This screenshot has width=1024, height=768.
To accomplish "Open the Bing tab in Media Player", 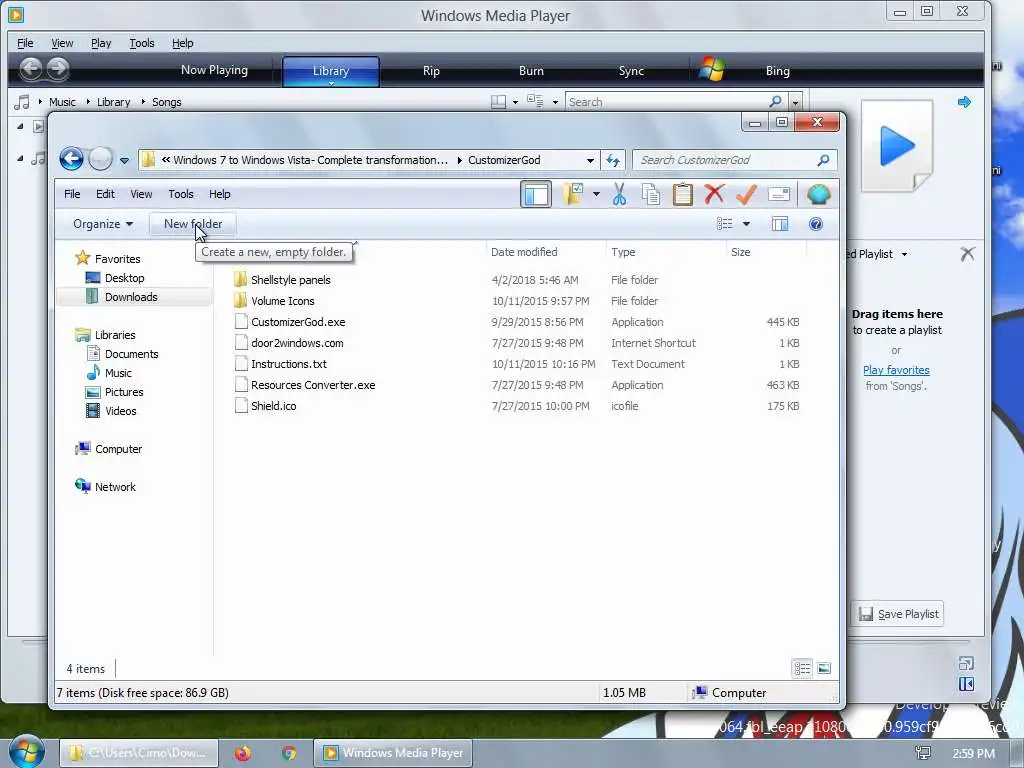I will 777,71.
